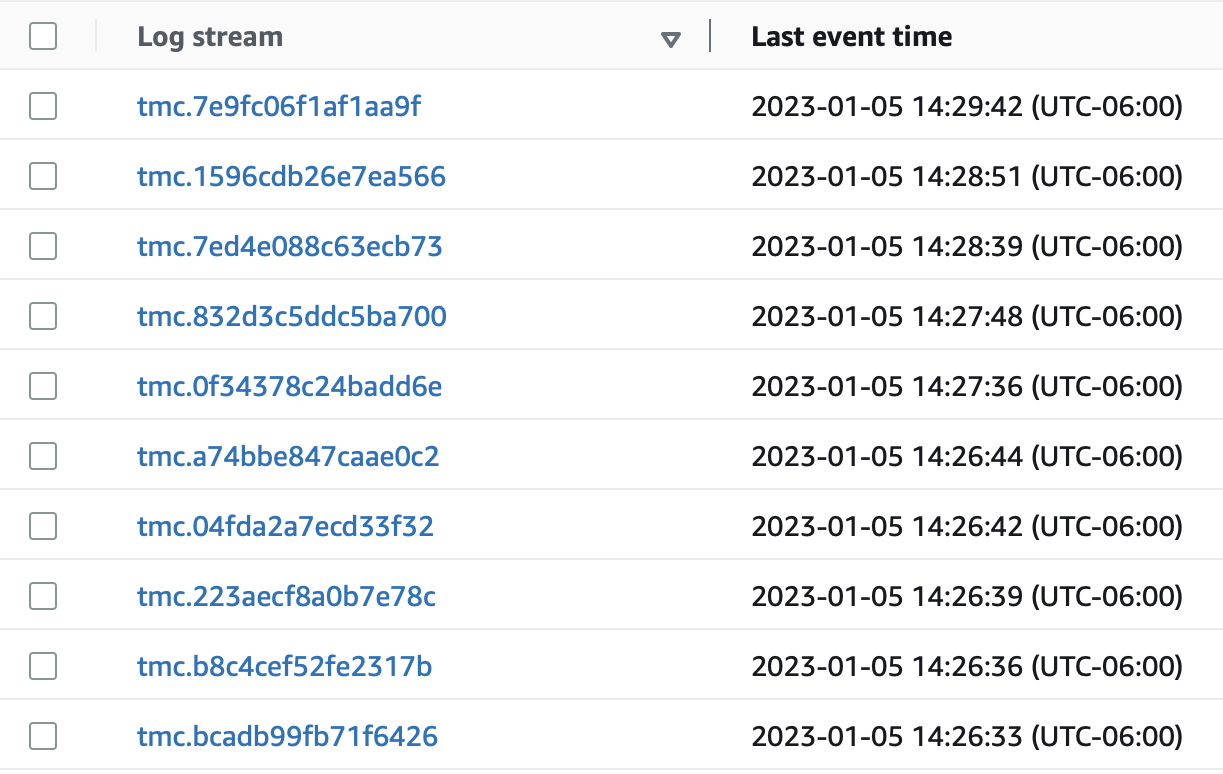Open log stream tmc.7e9fc06f1af1aa9f
Screen dimensions: 1223x774
(x=278, y=105)
